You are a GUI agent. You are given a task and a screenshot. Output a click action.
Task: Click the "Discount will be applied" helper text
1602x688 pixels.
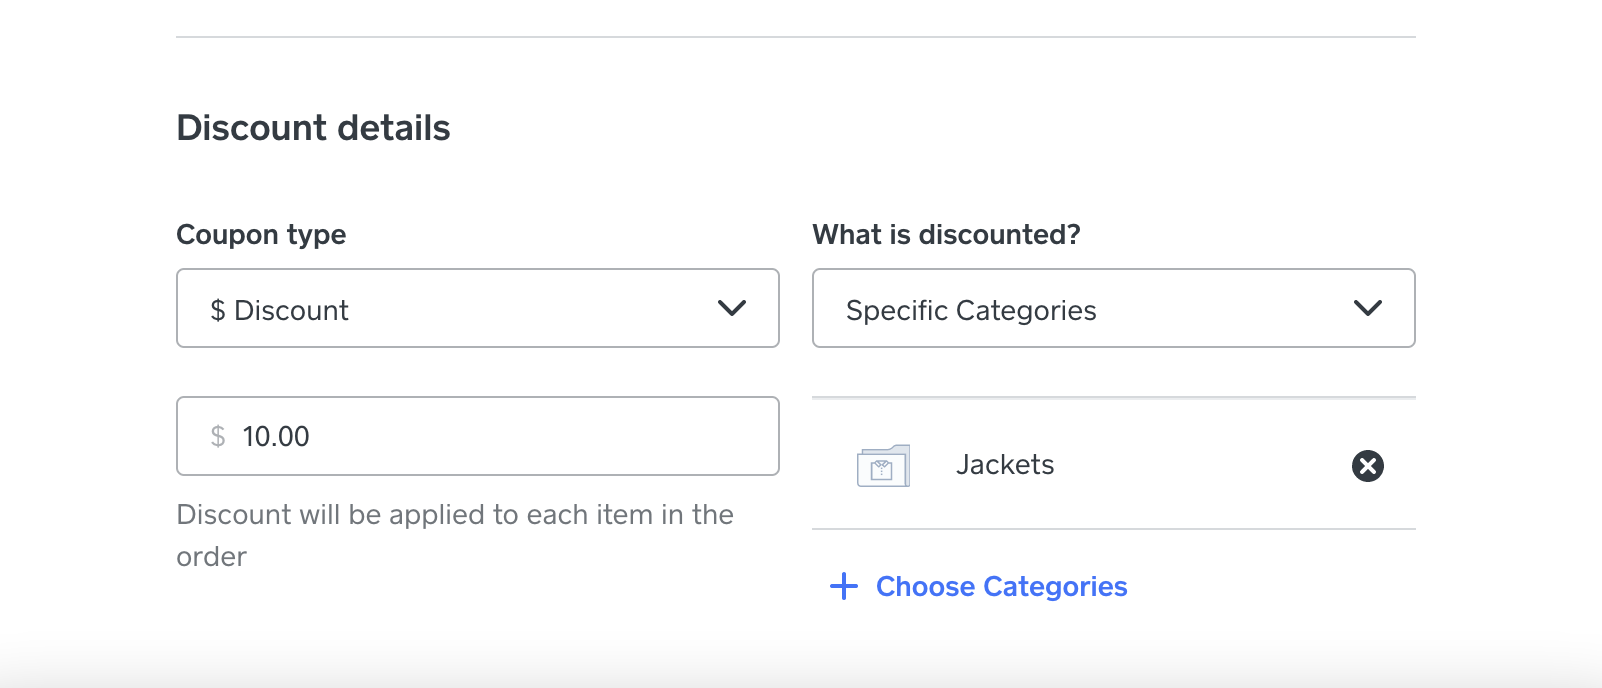click(x=454, y=515)
